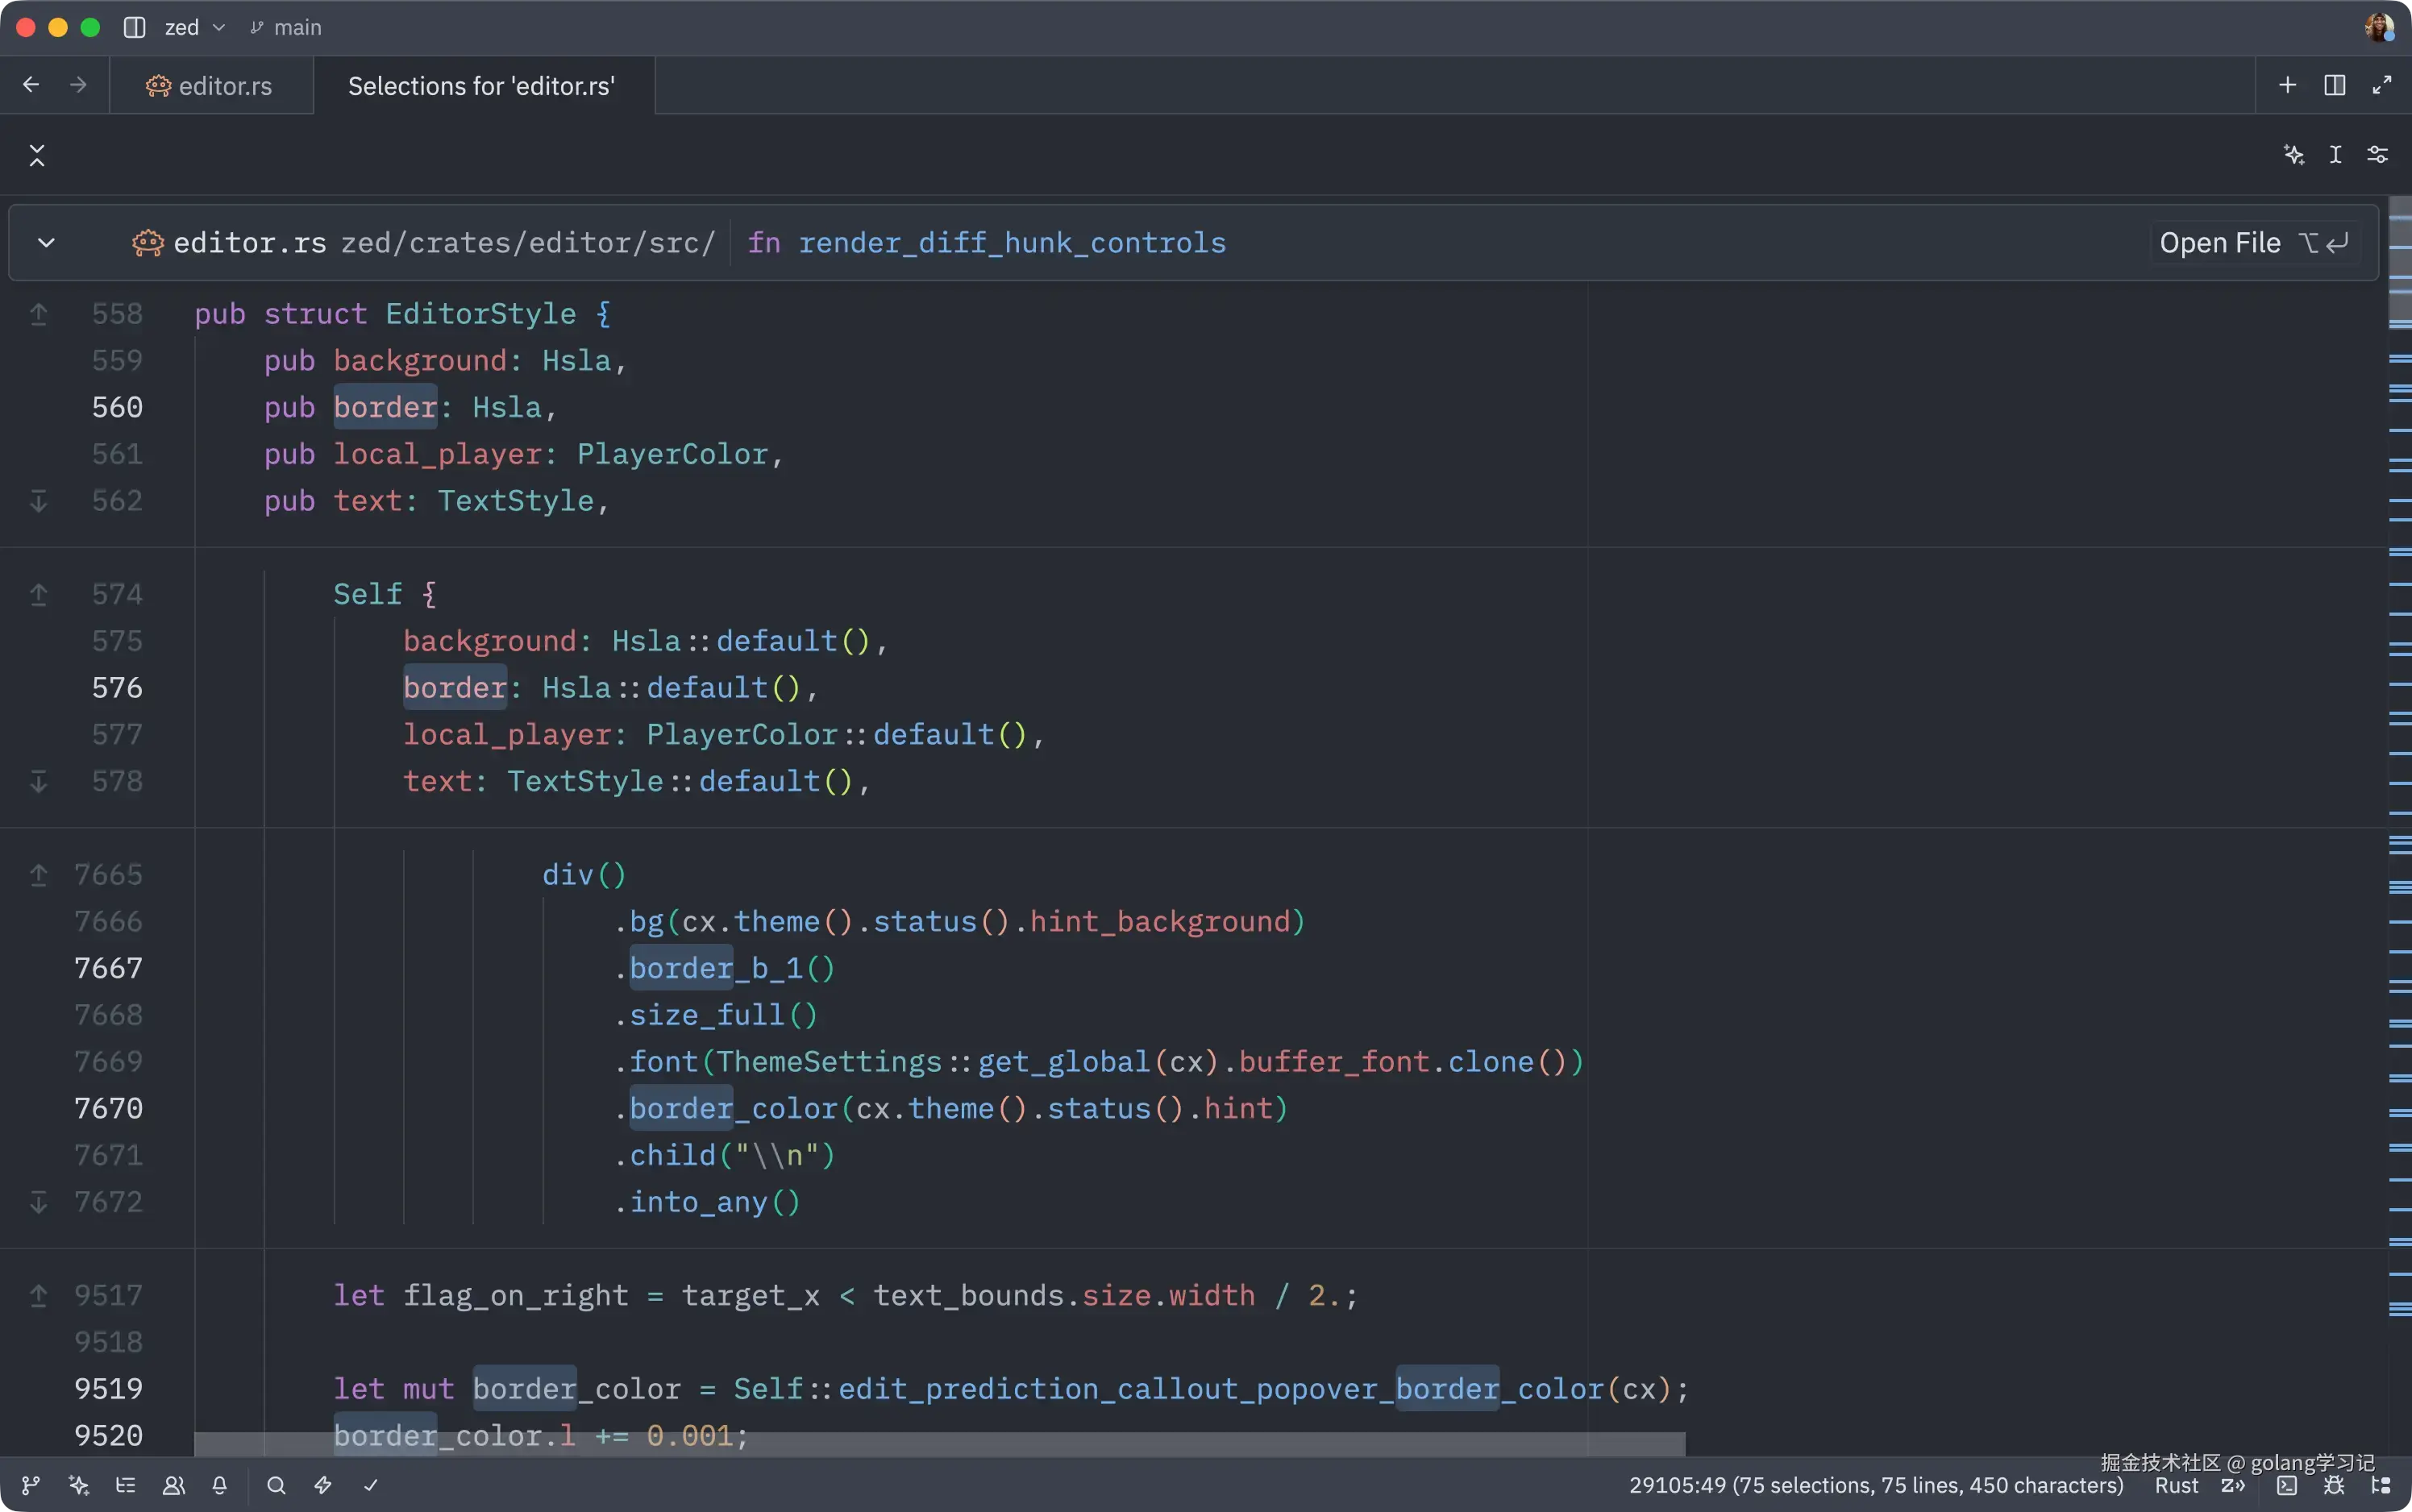Toggle the selections cursor icon in toolbar
The image size is (2412, 1512).
point(2335,154)
